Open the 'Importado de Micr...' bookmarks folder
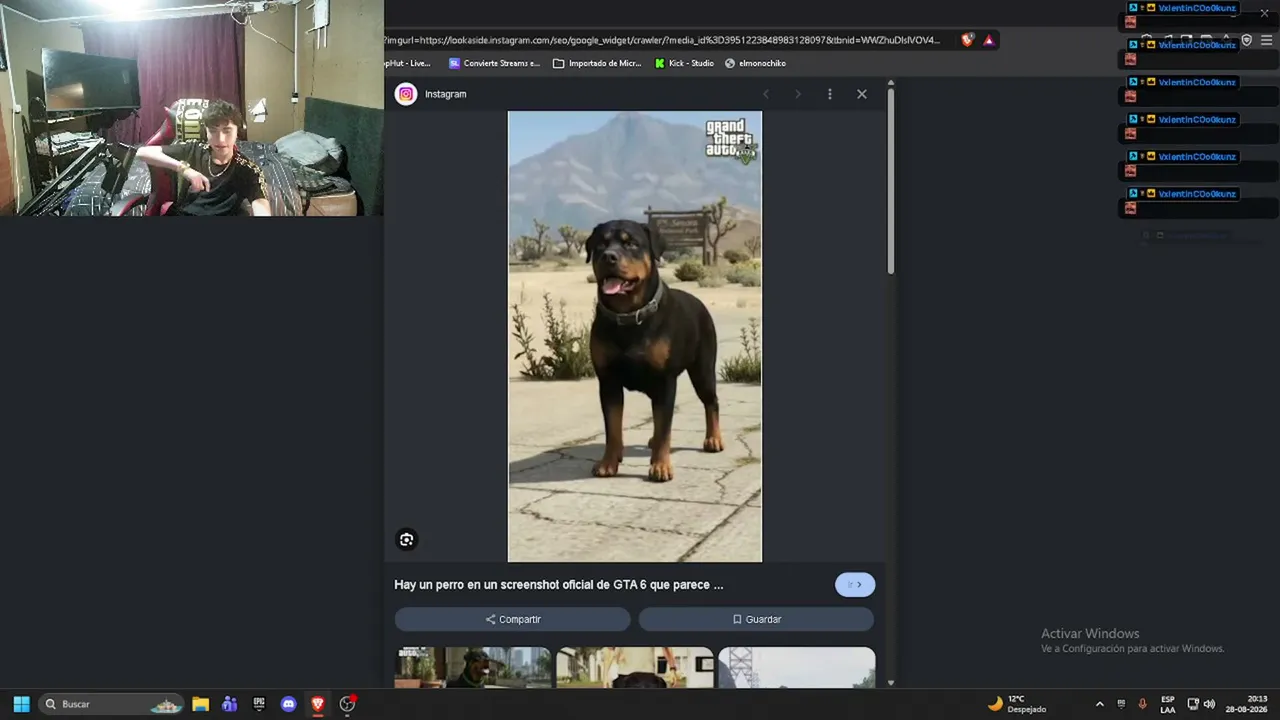The height and width of the screenshot is (720, 1280). pos(597,63)
